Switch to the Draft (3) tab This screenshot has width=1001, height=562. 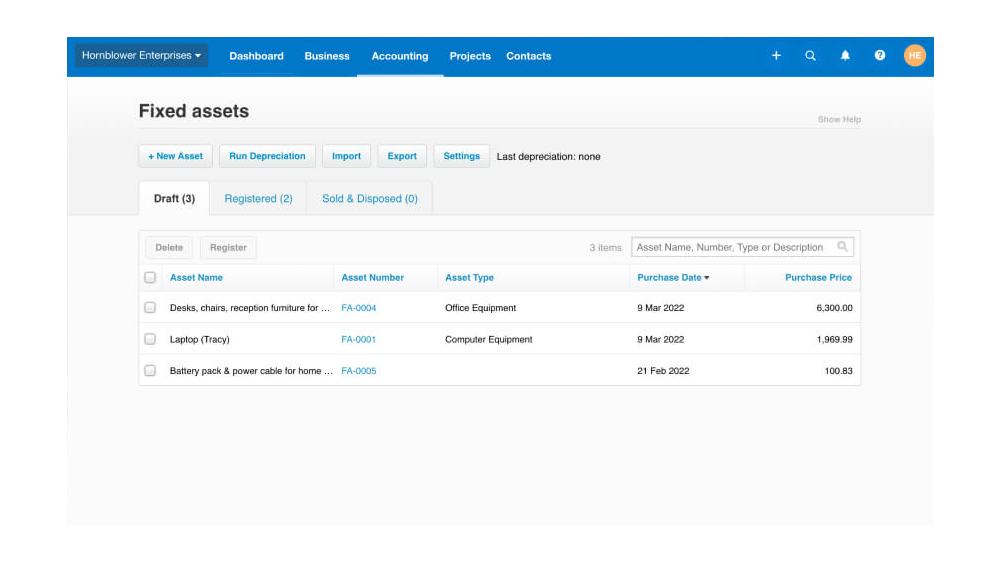tap(174, 199)
